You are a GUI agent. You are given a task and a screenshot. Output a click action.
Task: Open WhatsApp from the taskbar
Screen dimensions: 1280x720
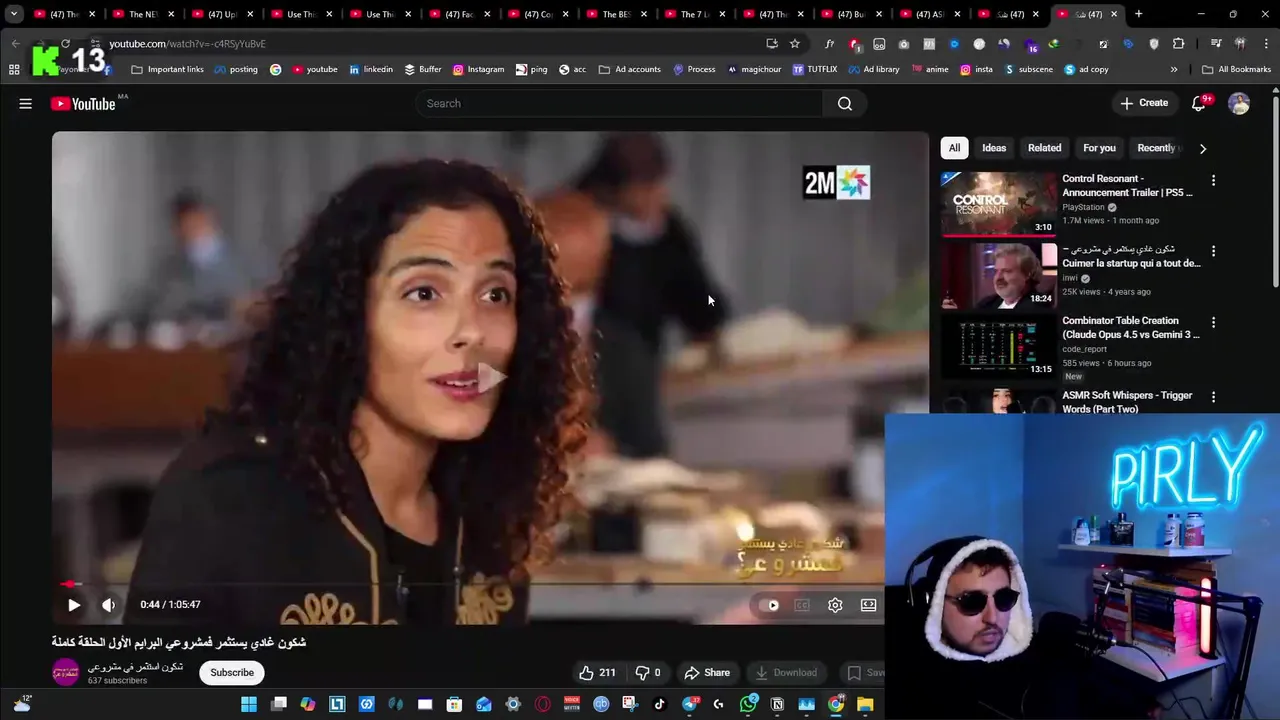[748, 705]
